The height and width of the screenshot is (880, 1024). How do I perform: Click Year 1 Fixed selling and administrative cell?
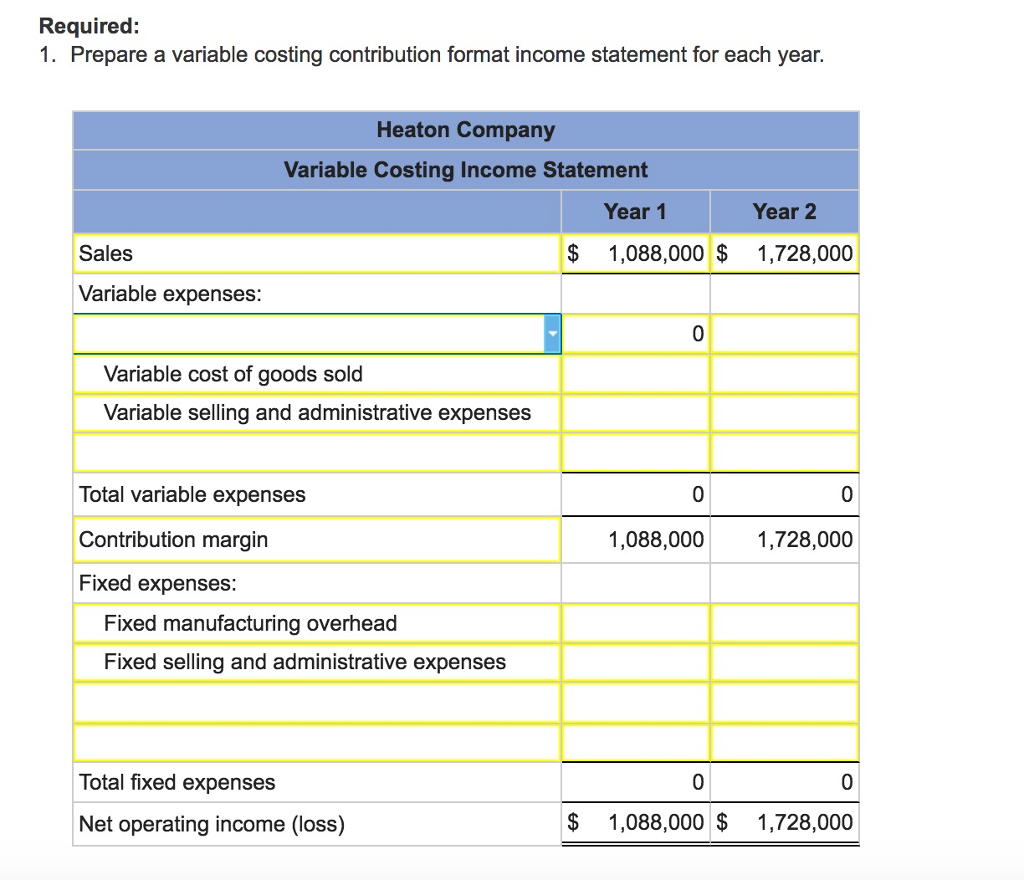[635, 663]
